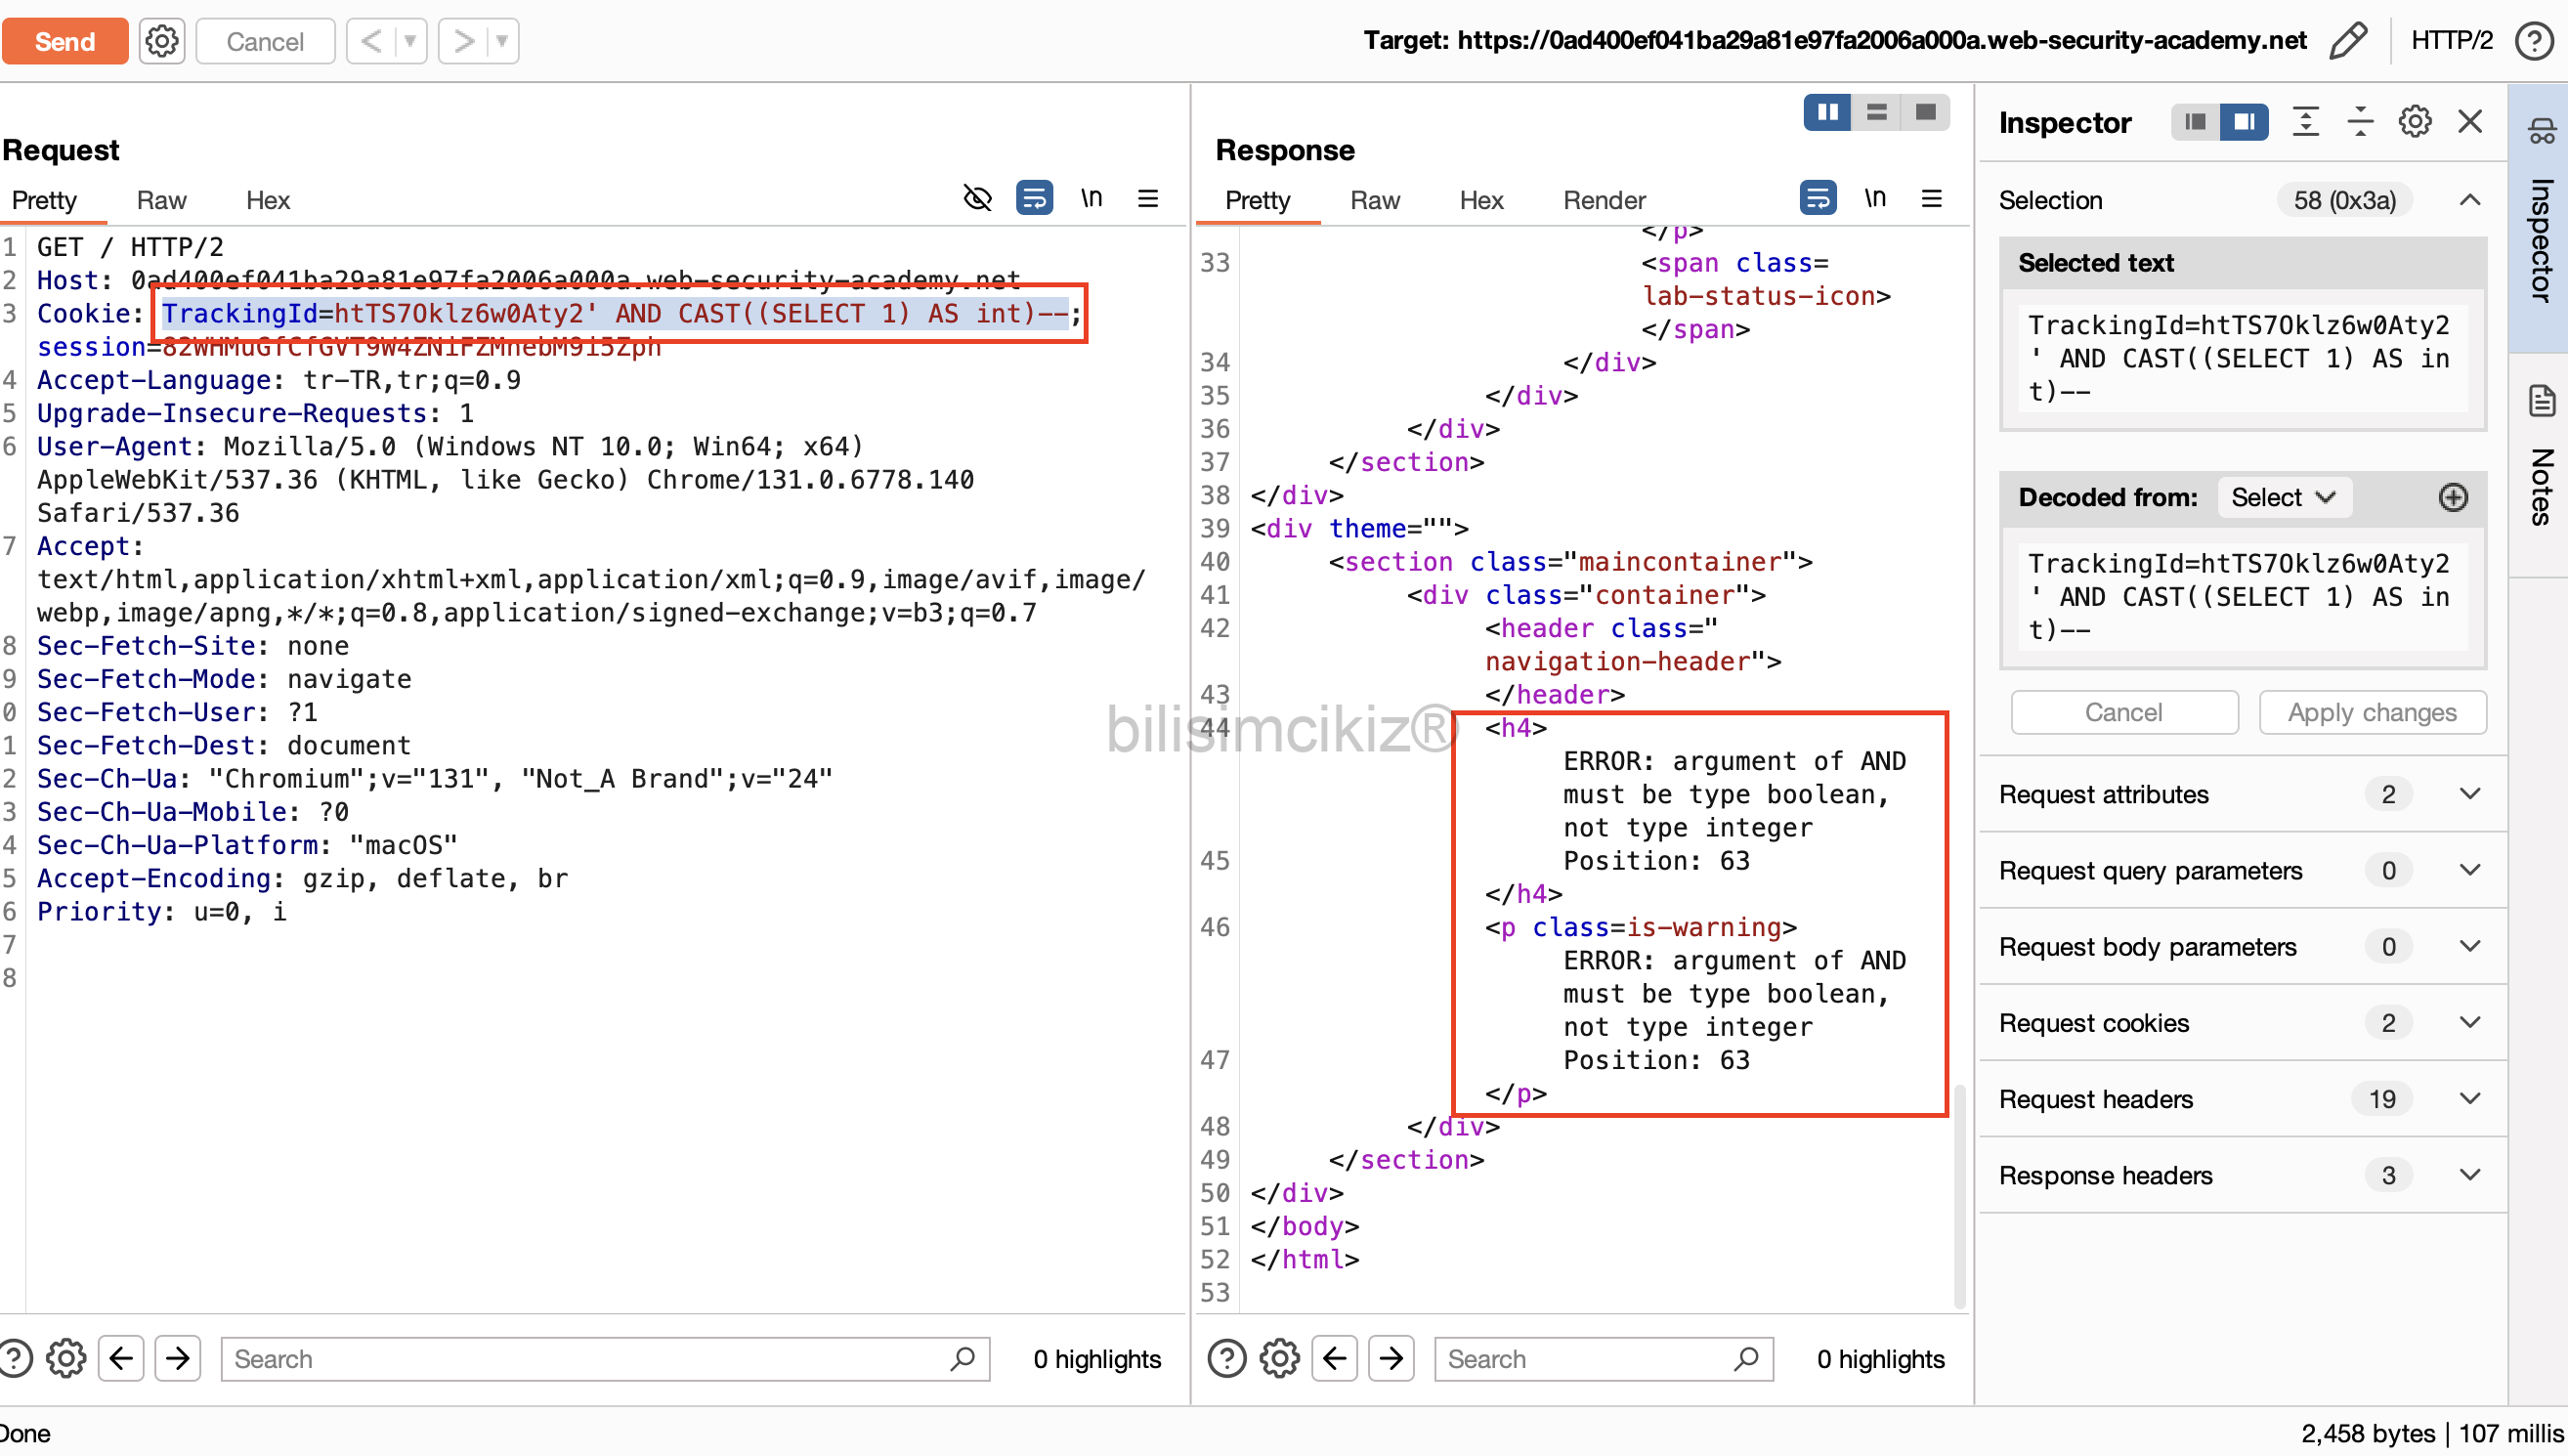
Task: Open the Decoded from Select dropdown
Action: 2283,497
